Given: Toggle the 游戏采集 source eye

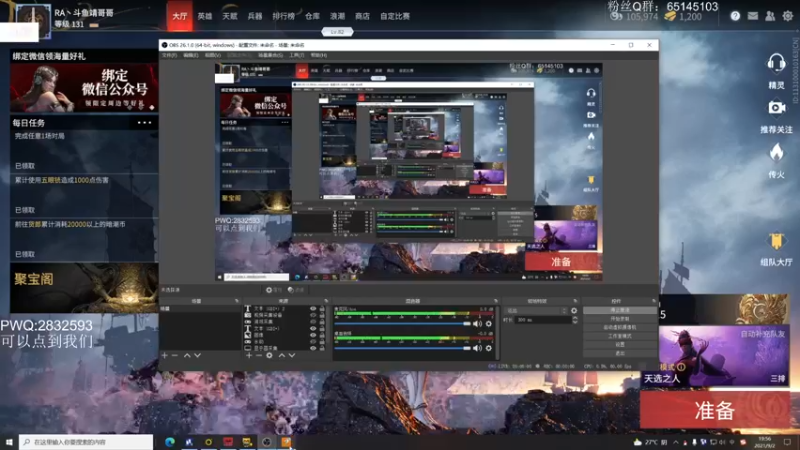Looking at the screenshot, I should pyautogui.click(x=313, y=322).
